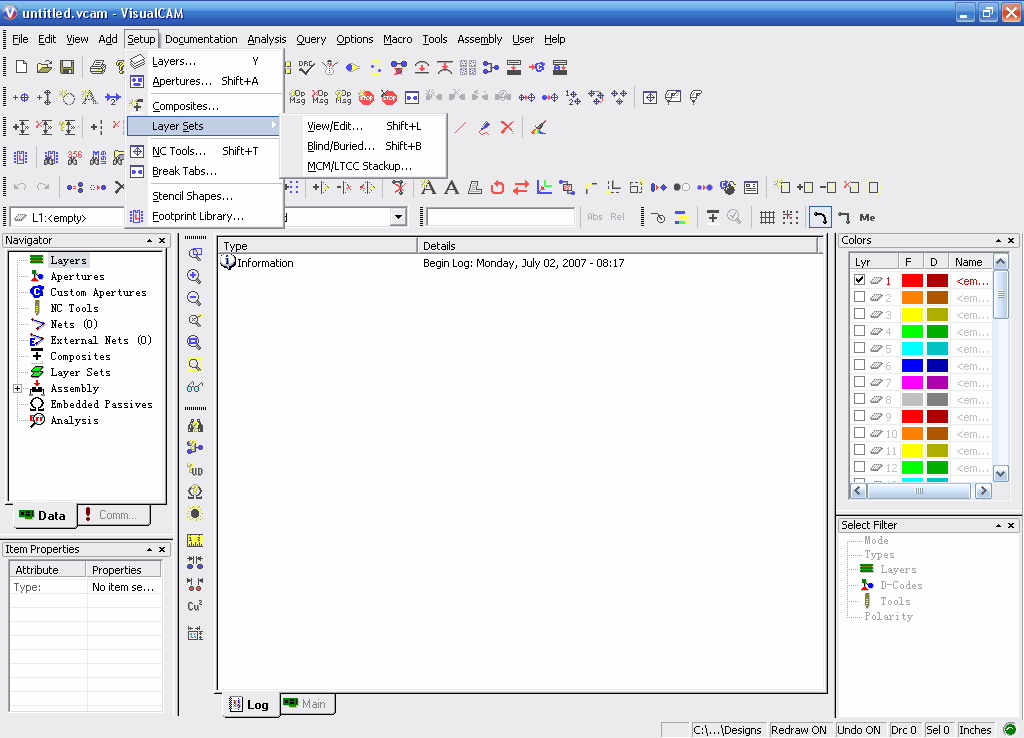Switch to the Comm... tab in Navigator

click(114, 515)
